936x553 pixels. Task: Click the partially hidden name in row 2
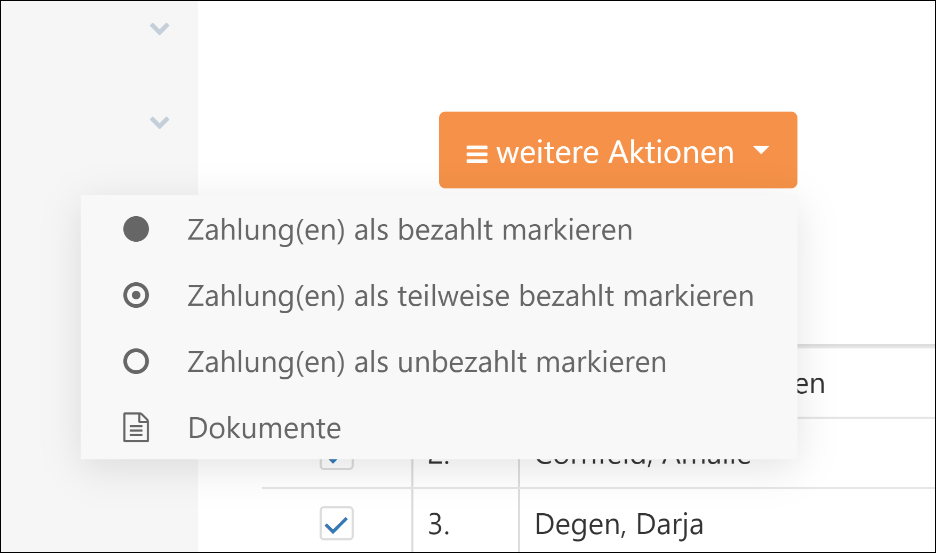(642, 462)
